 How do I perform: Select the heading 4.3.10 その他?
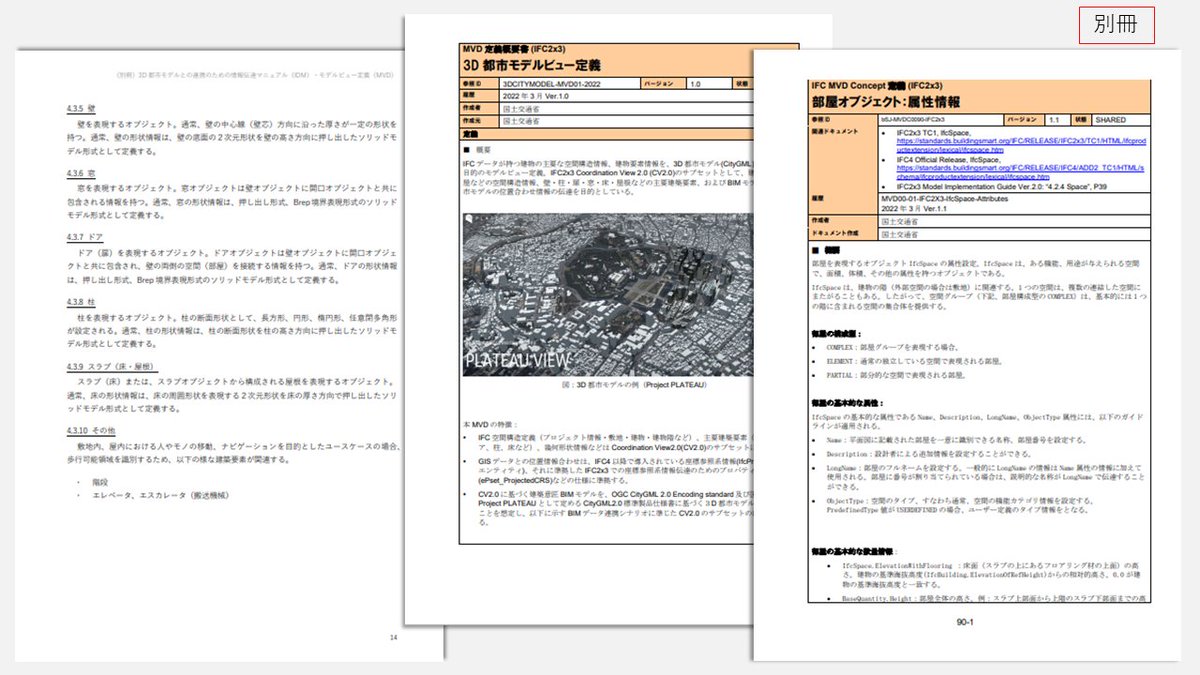coord(92,431)
